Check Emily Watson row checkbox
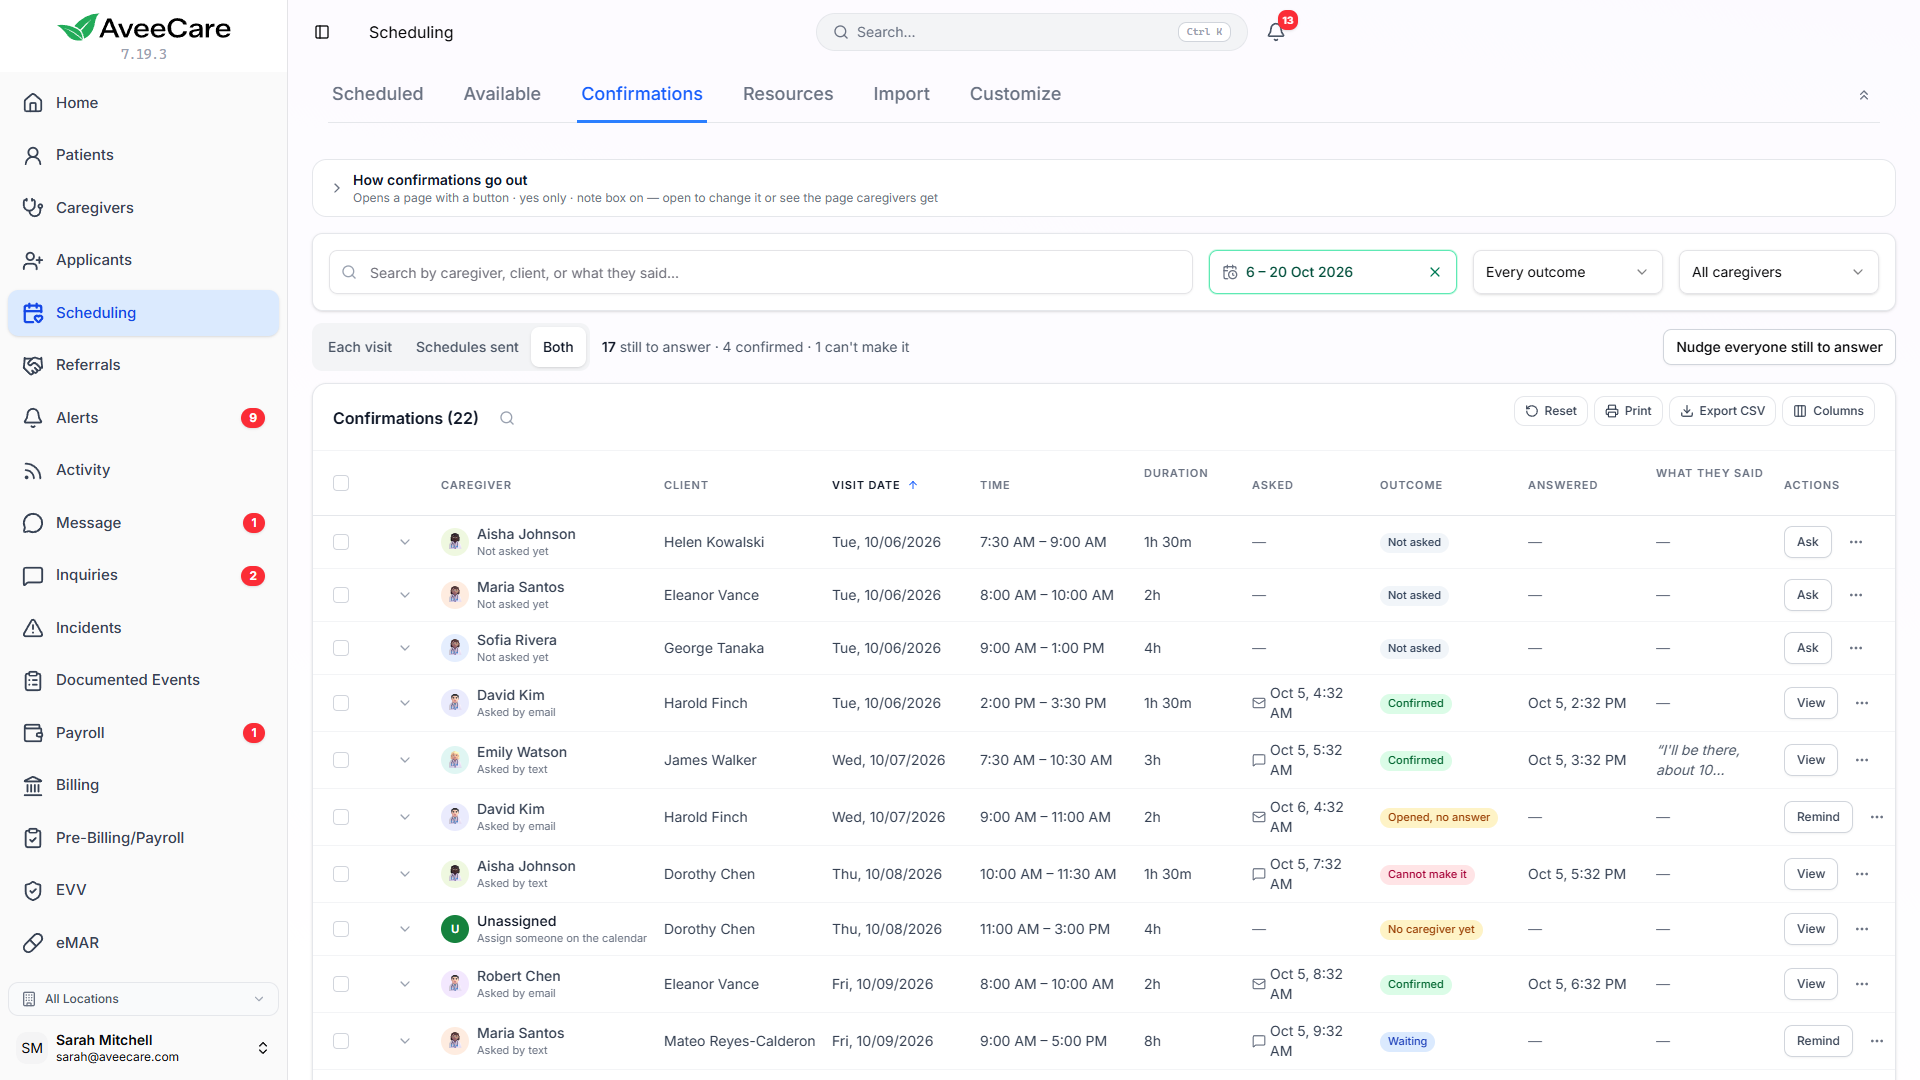Viewport: 1920px width, 1080px height. [x=341, y=760]
